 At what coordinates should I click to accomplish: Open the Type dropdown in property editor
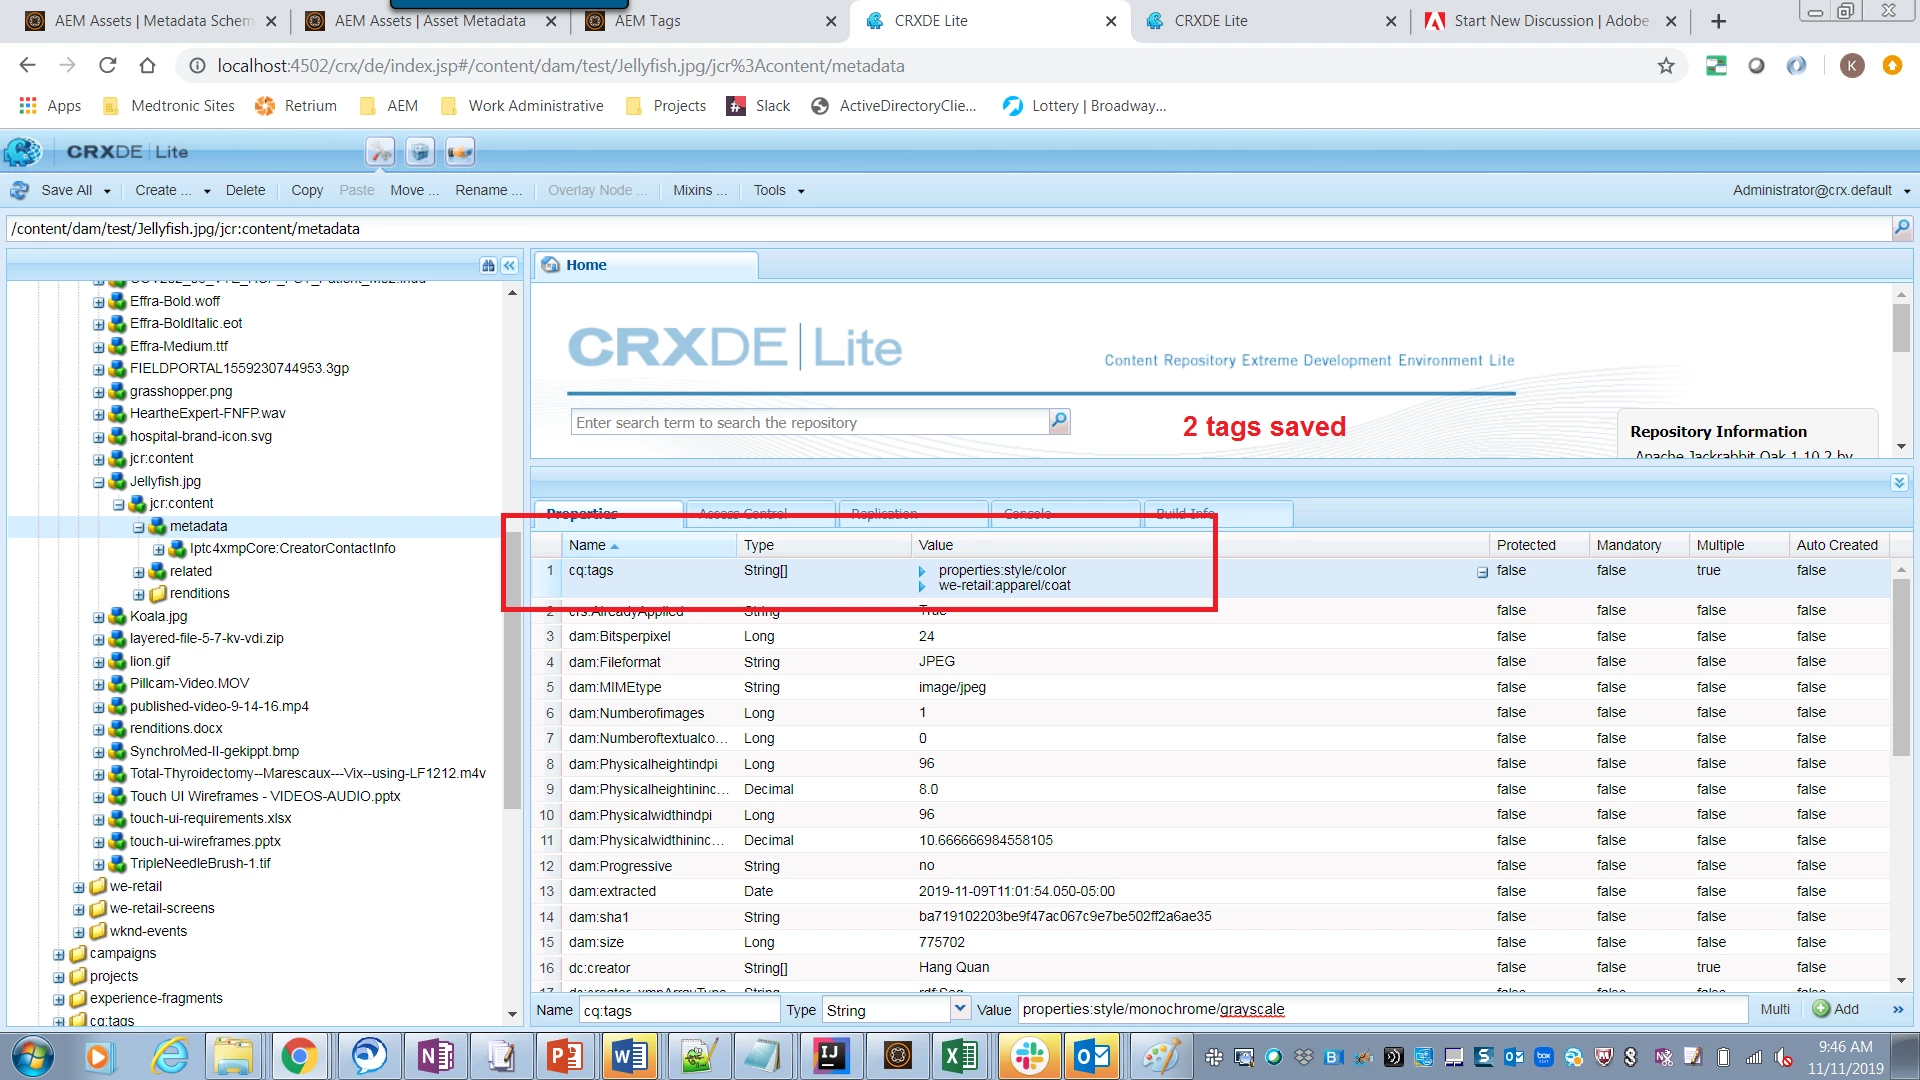[x=960, y=1009]
